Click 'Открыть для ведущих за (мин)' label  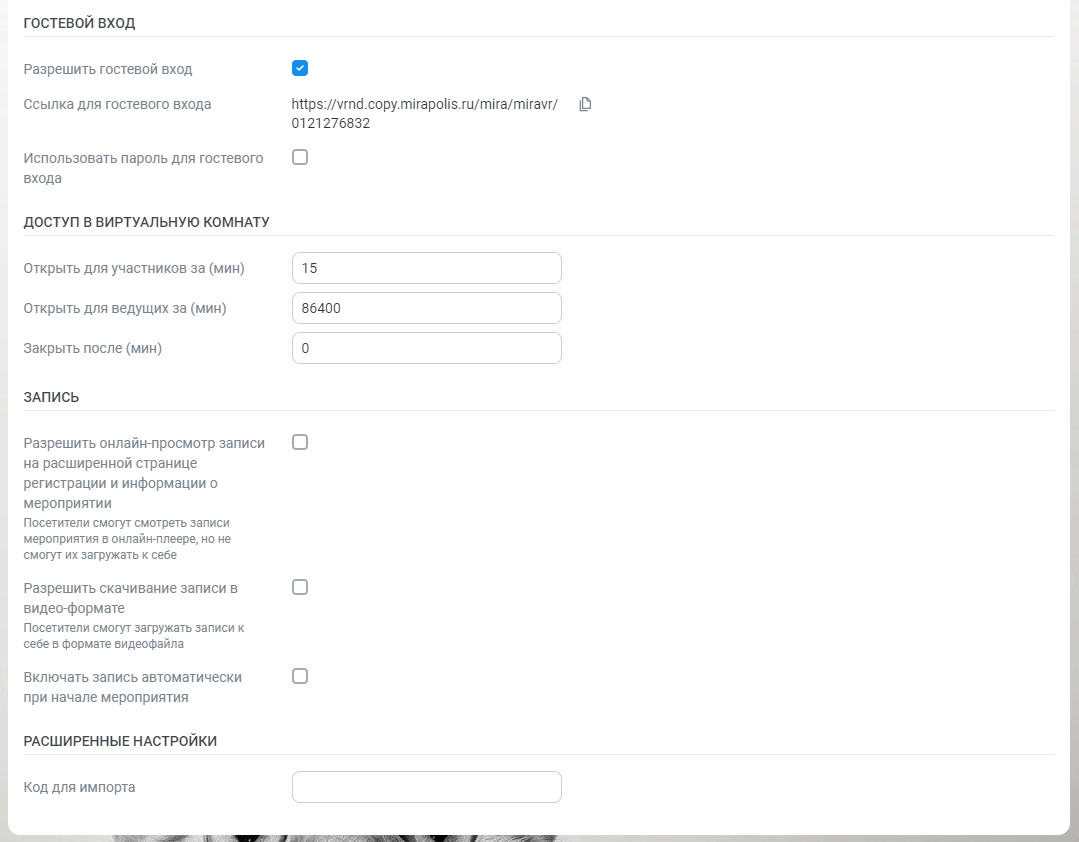(x=125, y=308)
